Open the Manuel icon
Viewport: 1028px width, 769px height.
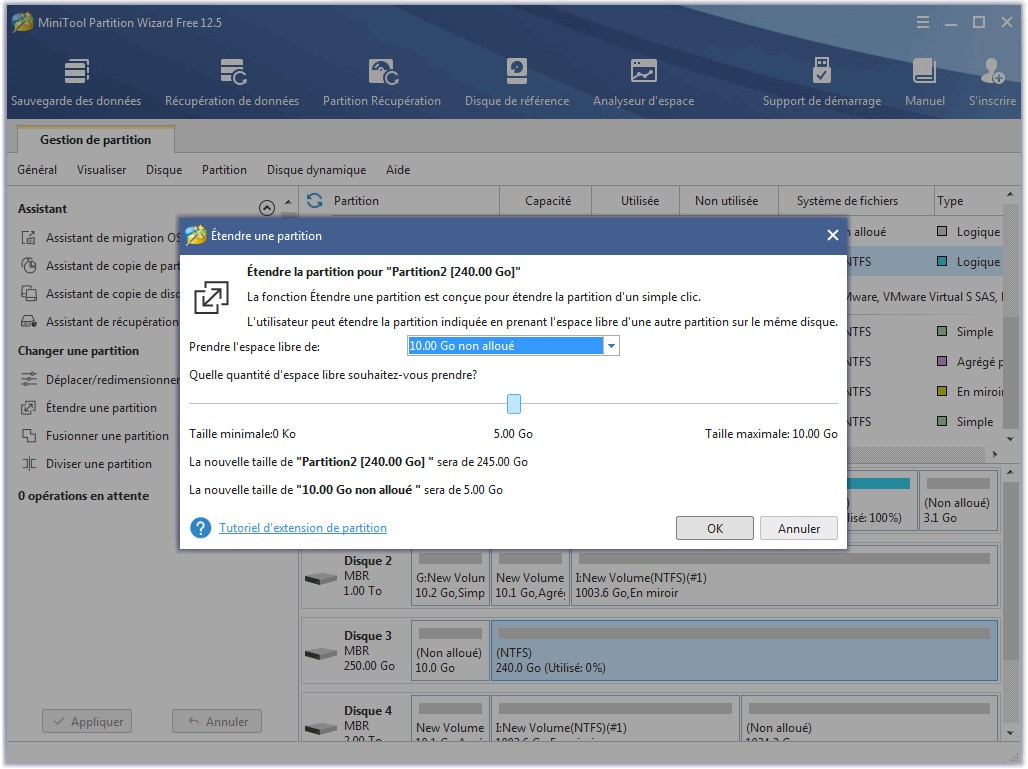point(924,71)
